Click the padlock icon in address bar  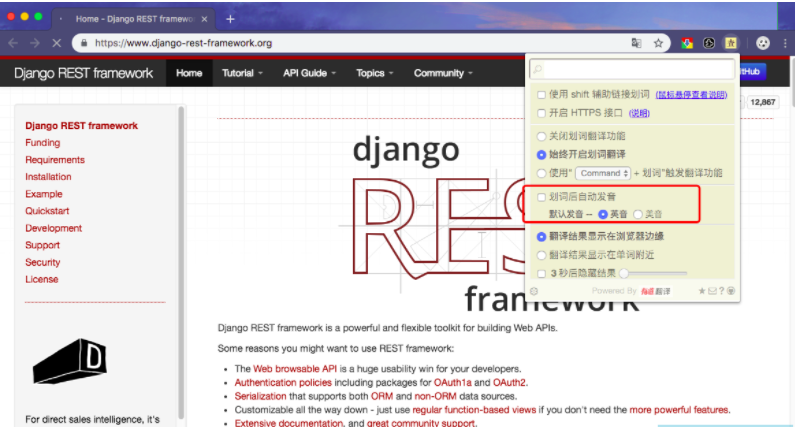[x=84, y=43]
